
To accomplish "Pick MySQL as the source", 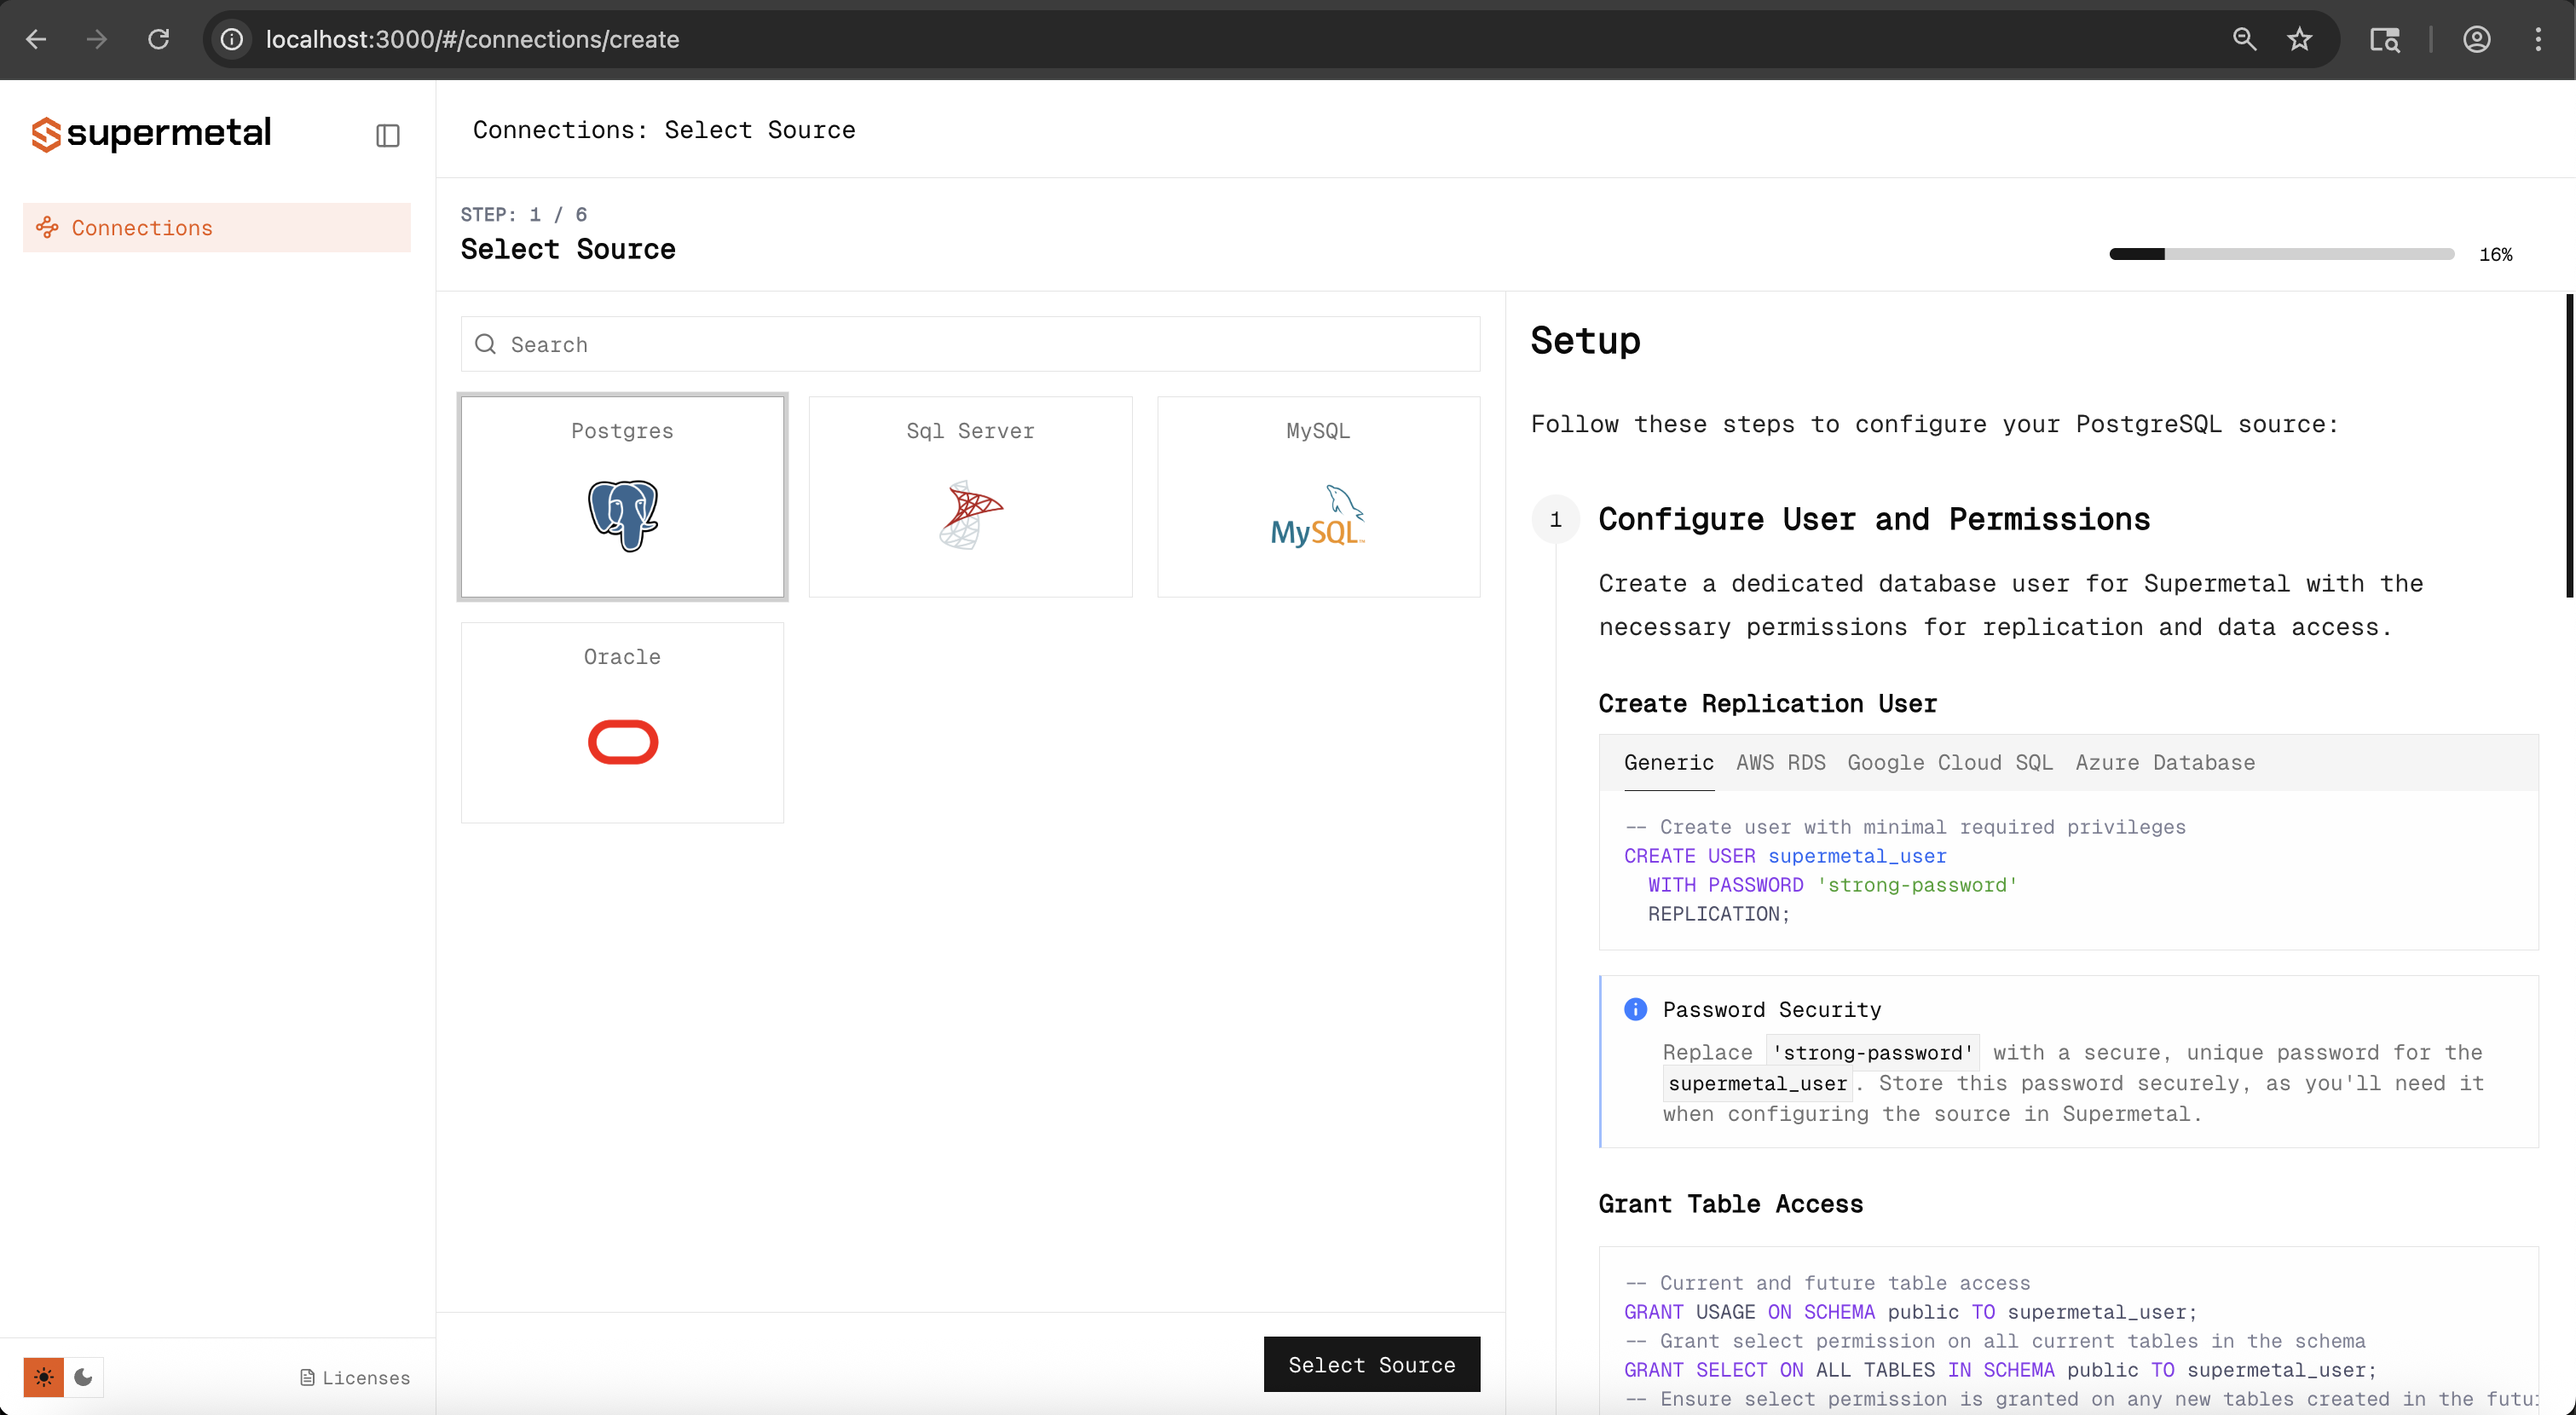I will coord(1317,496).
